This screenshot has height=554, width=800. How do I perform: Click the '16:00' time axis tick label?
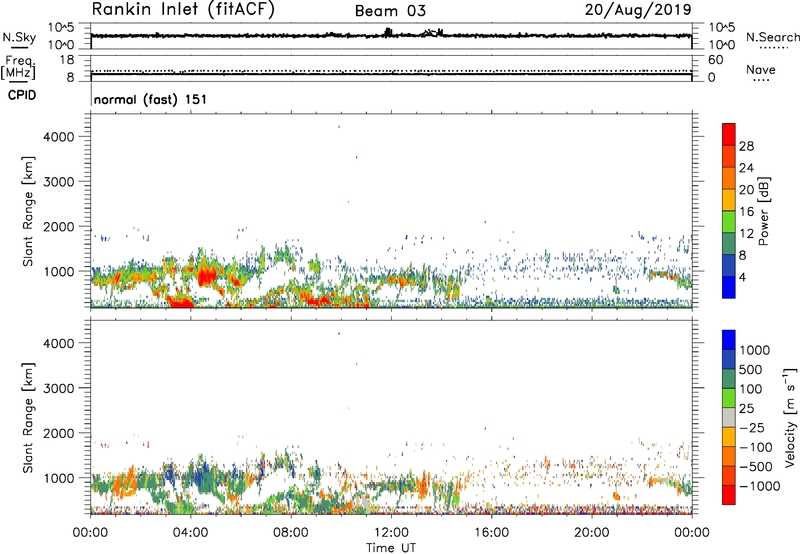[491, 533]
